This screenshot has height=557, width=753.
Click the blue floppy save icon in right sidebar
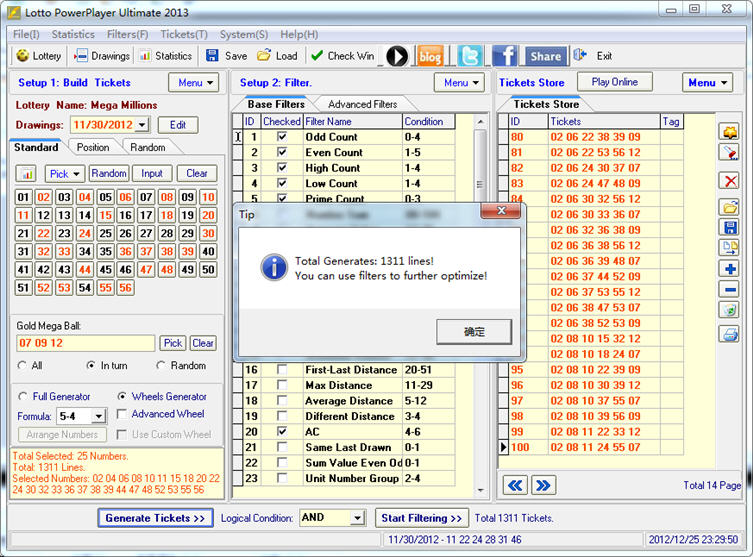729,227
